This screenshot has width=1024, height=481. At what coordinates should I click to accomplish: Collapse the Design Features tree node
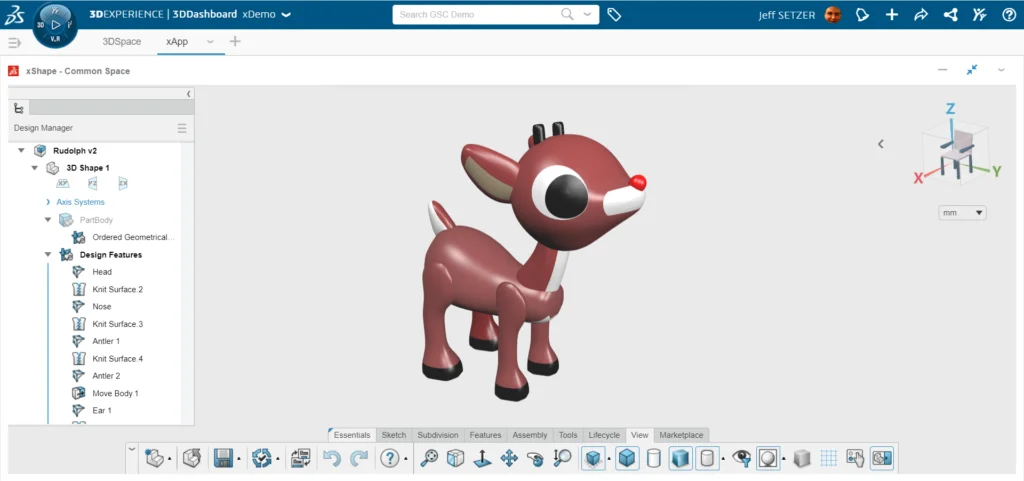point(47,255)
